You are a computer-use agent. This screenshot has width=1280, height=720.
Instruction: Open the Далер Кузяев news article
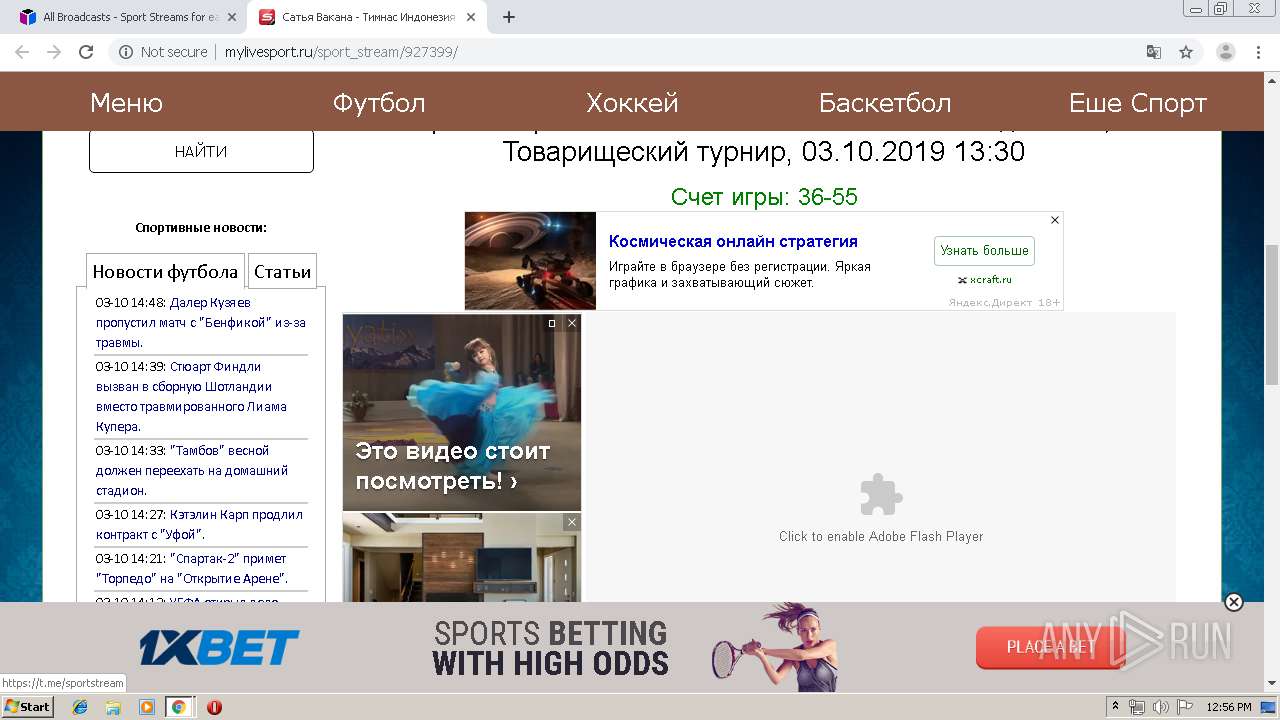200,322
